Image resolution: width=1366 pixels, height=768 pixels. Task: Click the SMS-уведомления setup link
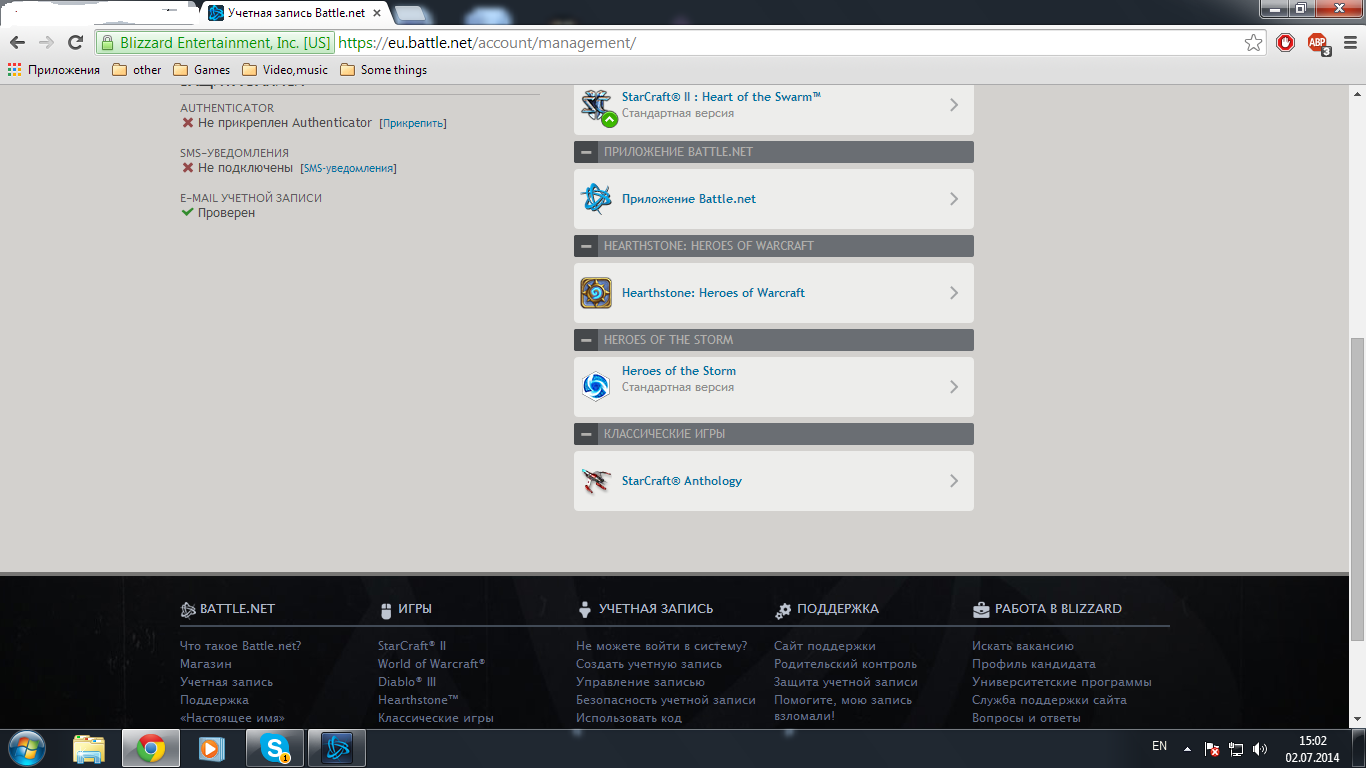(348, 169)
